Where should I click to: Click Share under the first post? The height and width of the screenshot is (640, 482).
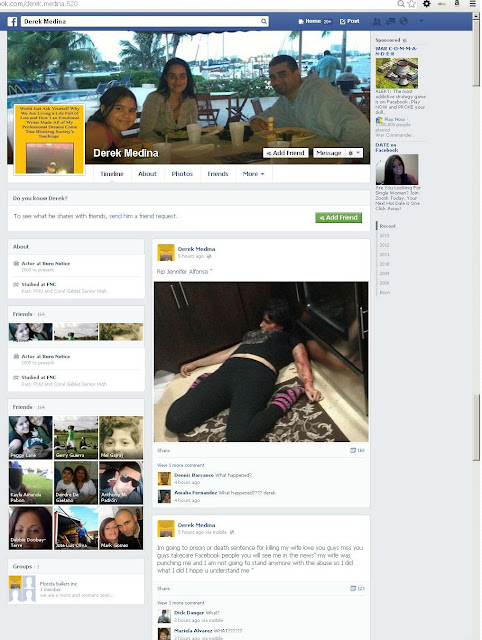(x=163, y=450)
